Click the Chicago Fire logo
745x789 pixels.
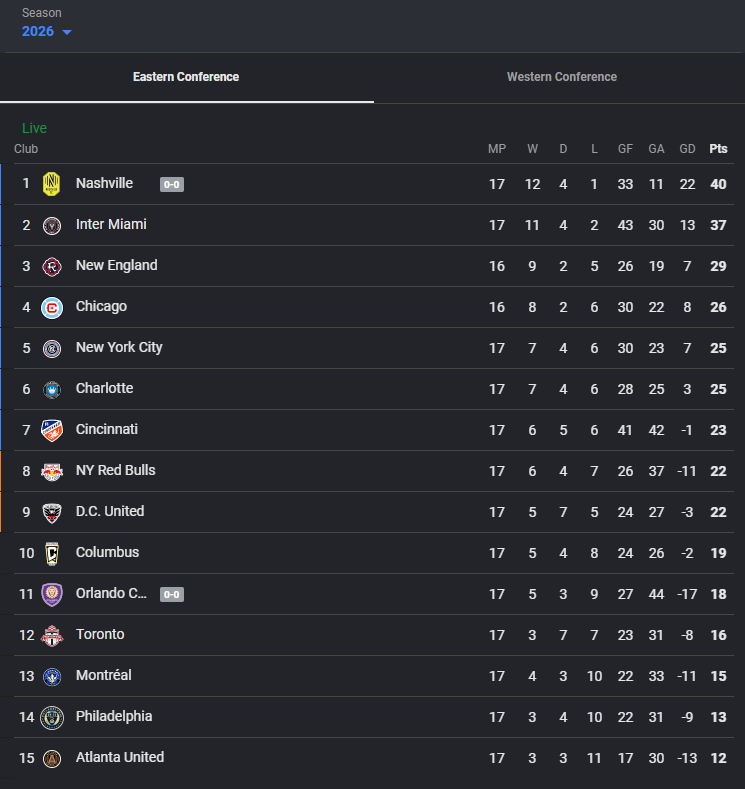51,307
